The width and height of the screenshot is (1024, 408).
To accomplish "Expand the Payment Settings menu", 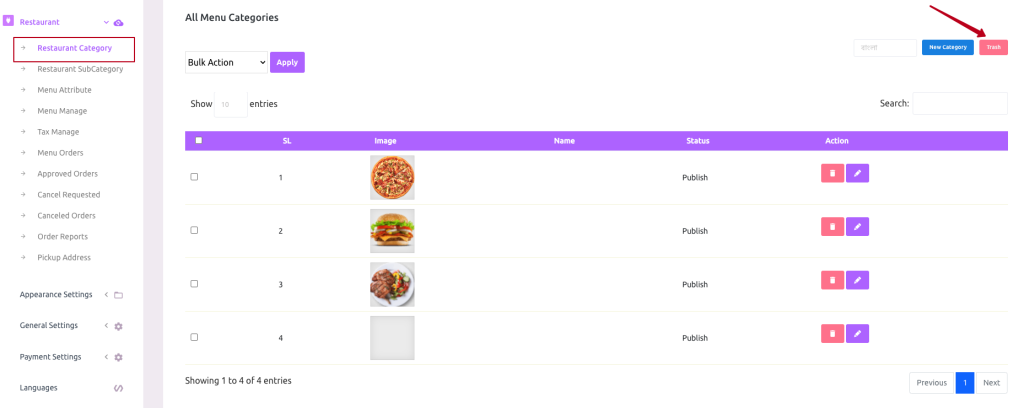I will click(71, 357).
